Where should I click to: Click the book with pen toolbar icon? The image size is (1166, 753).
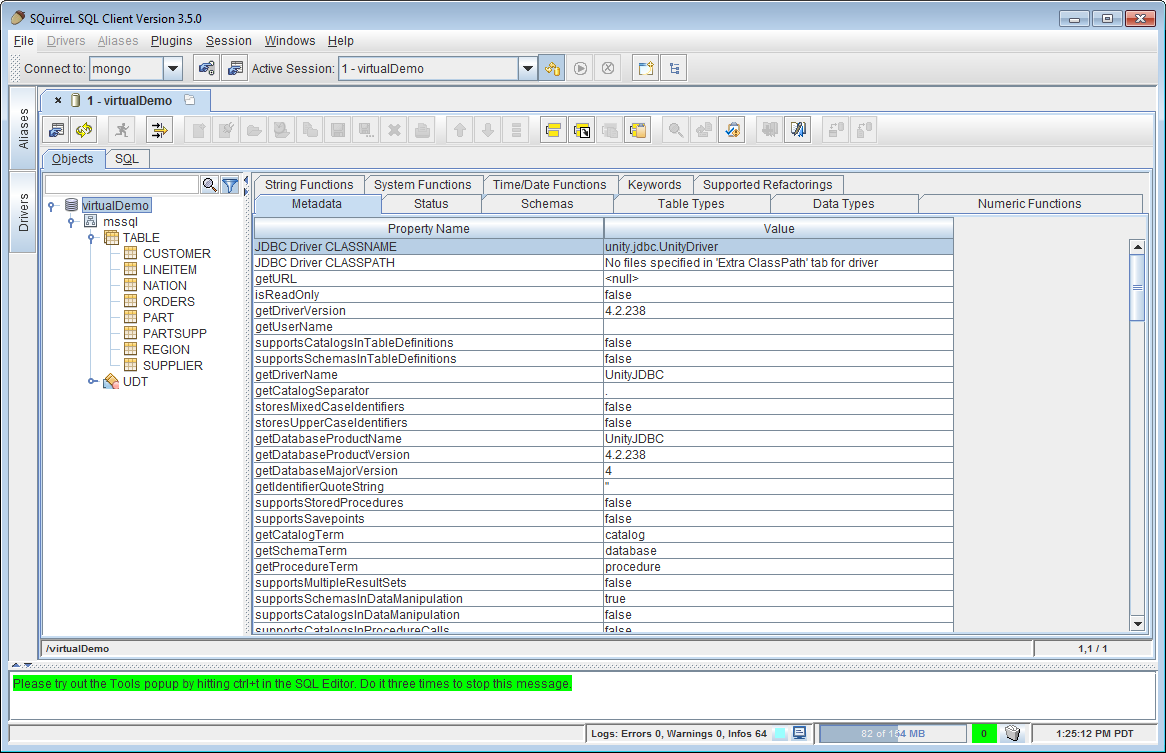click(x=797, y=130)
